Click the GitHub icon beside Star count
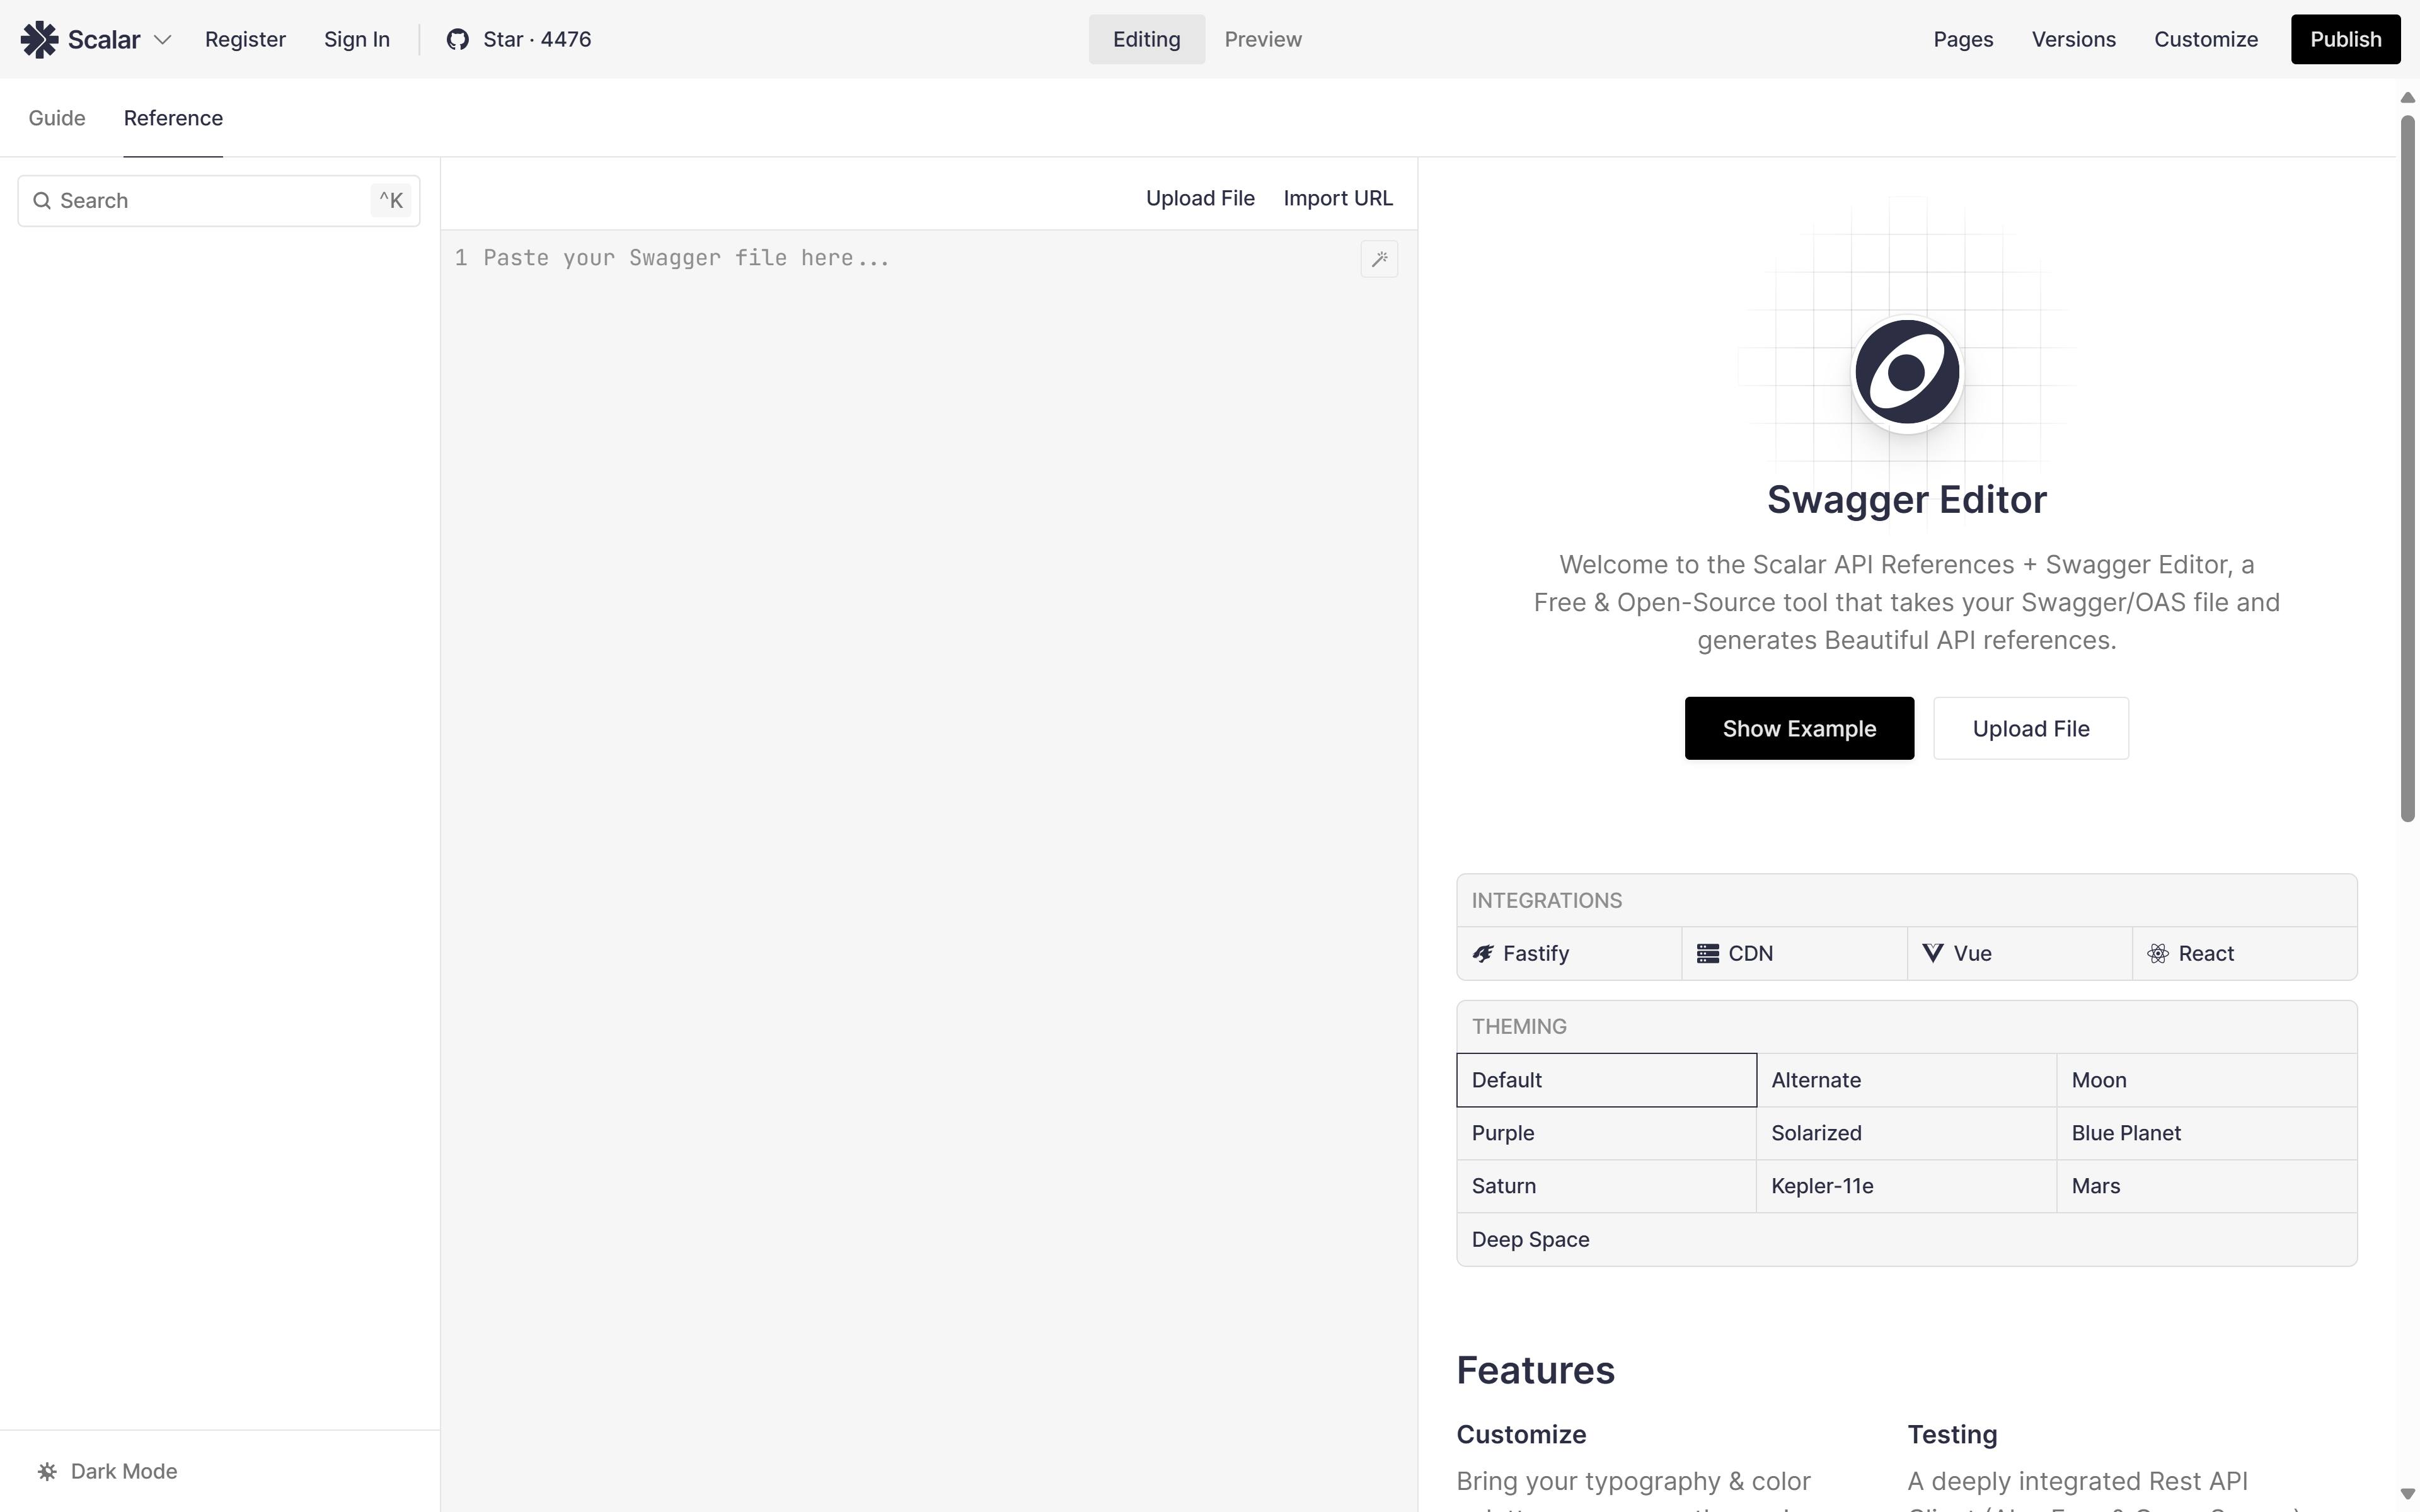Image resolution: width=2420 pixels, height=1512 pixels. [x=457, y=39]
